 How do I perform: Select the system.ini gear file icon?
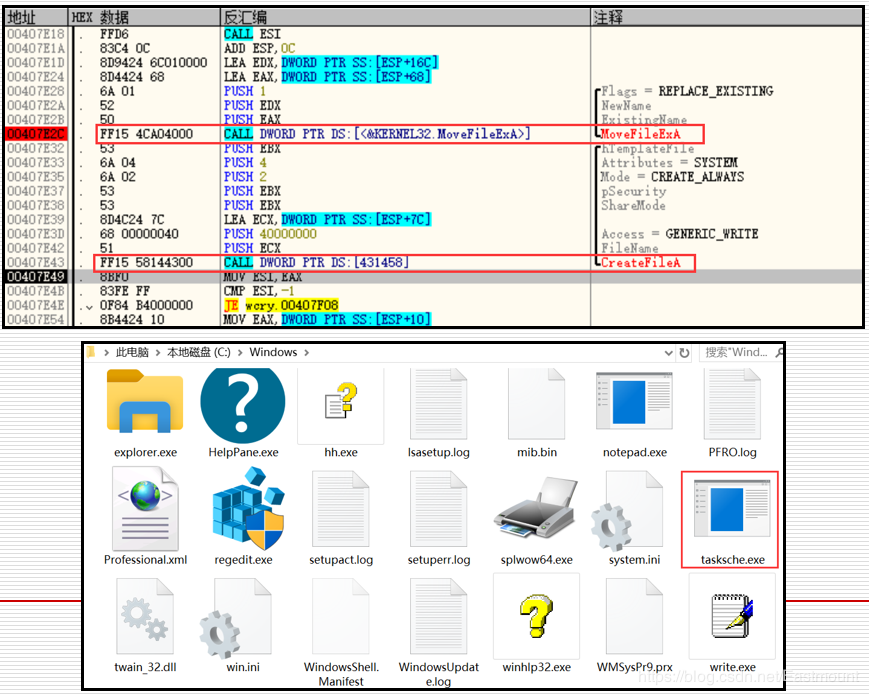627,511
